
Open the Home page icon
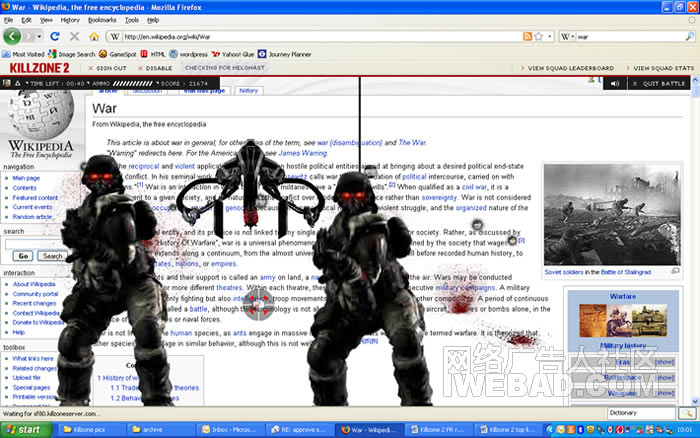pos(94,37)
